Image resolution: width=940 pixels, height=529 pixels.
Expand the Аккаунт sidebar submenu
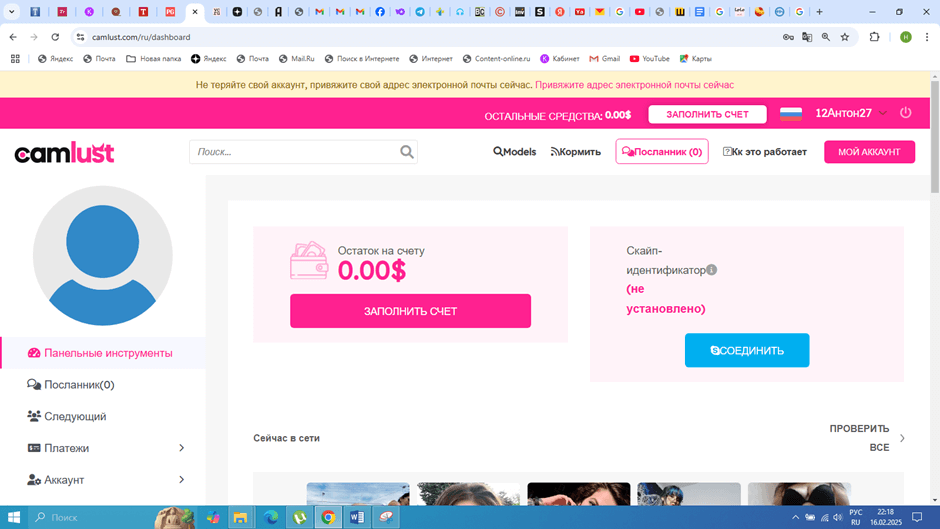coord(181,480)
